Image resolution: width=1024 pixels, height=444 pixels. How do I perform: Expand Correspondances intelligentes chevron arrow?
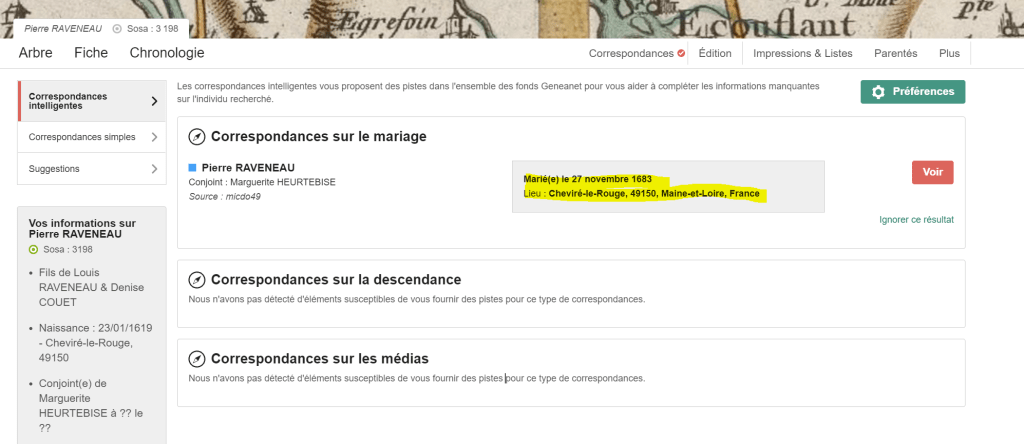154,101
